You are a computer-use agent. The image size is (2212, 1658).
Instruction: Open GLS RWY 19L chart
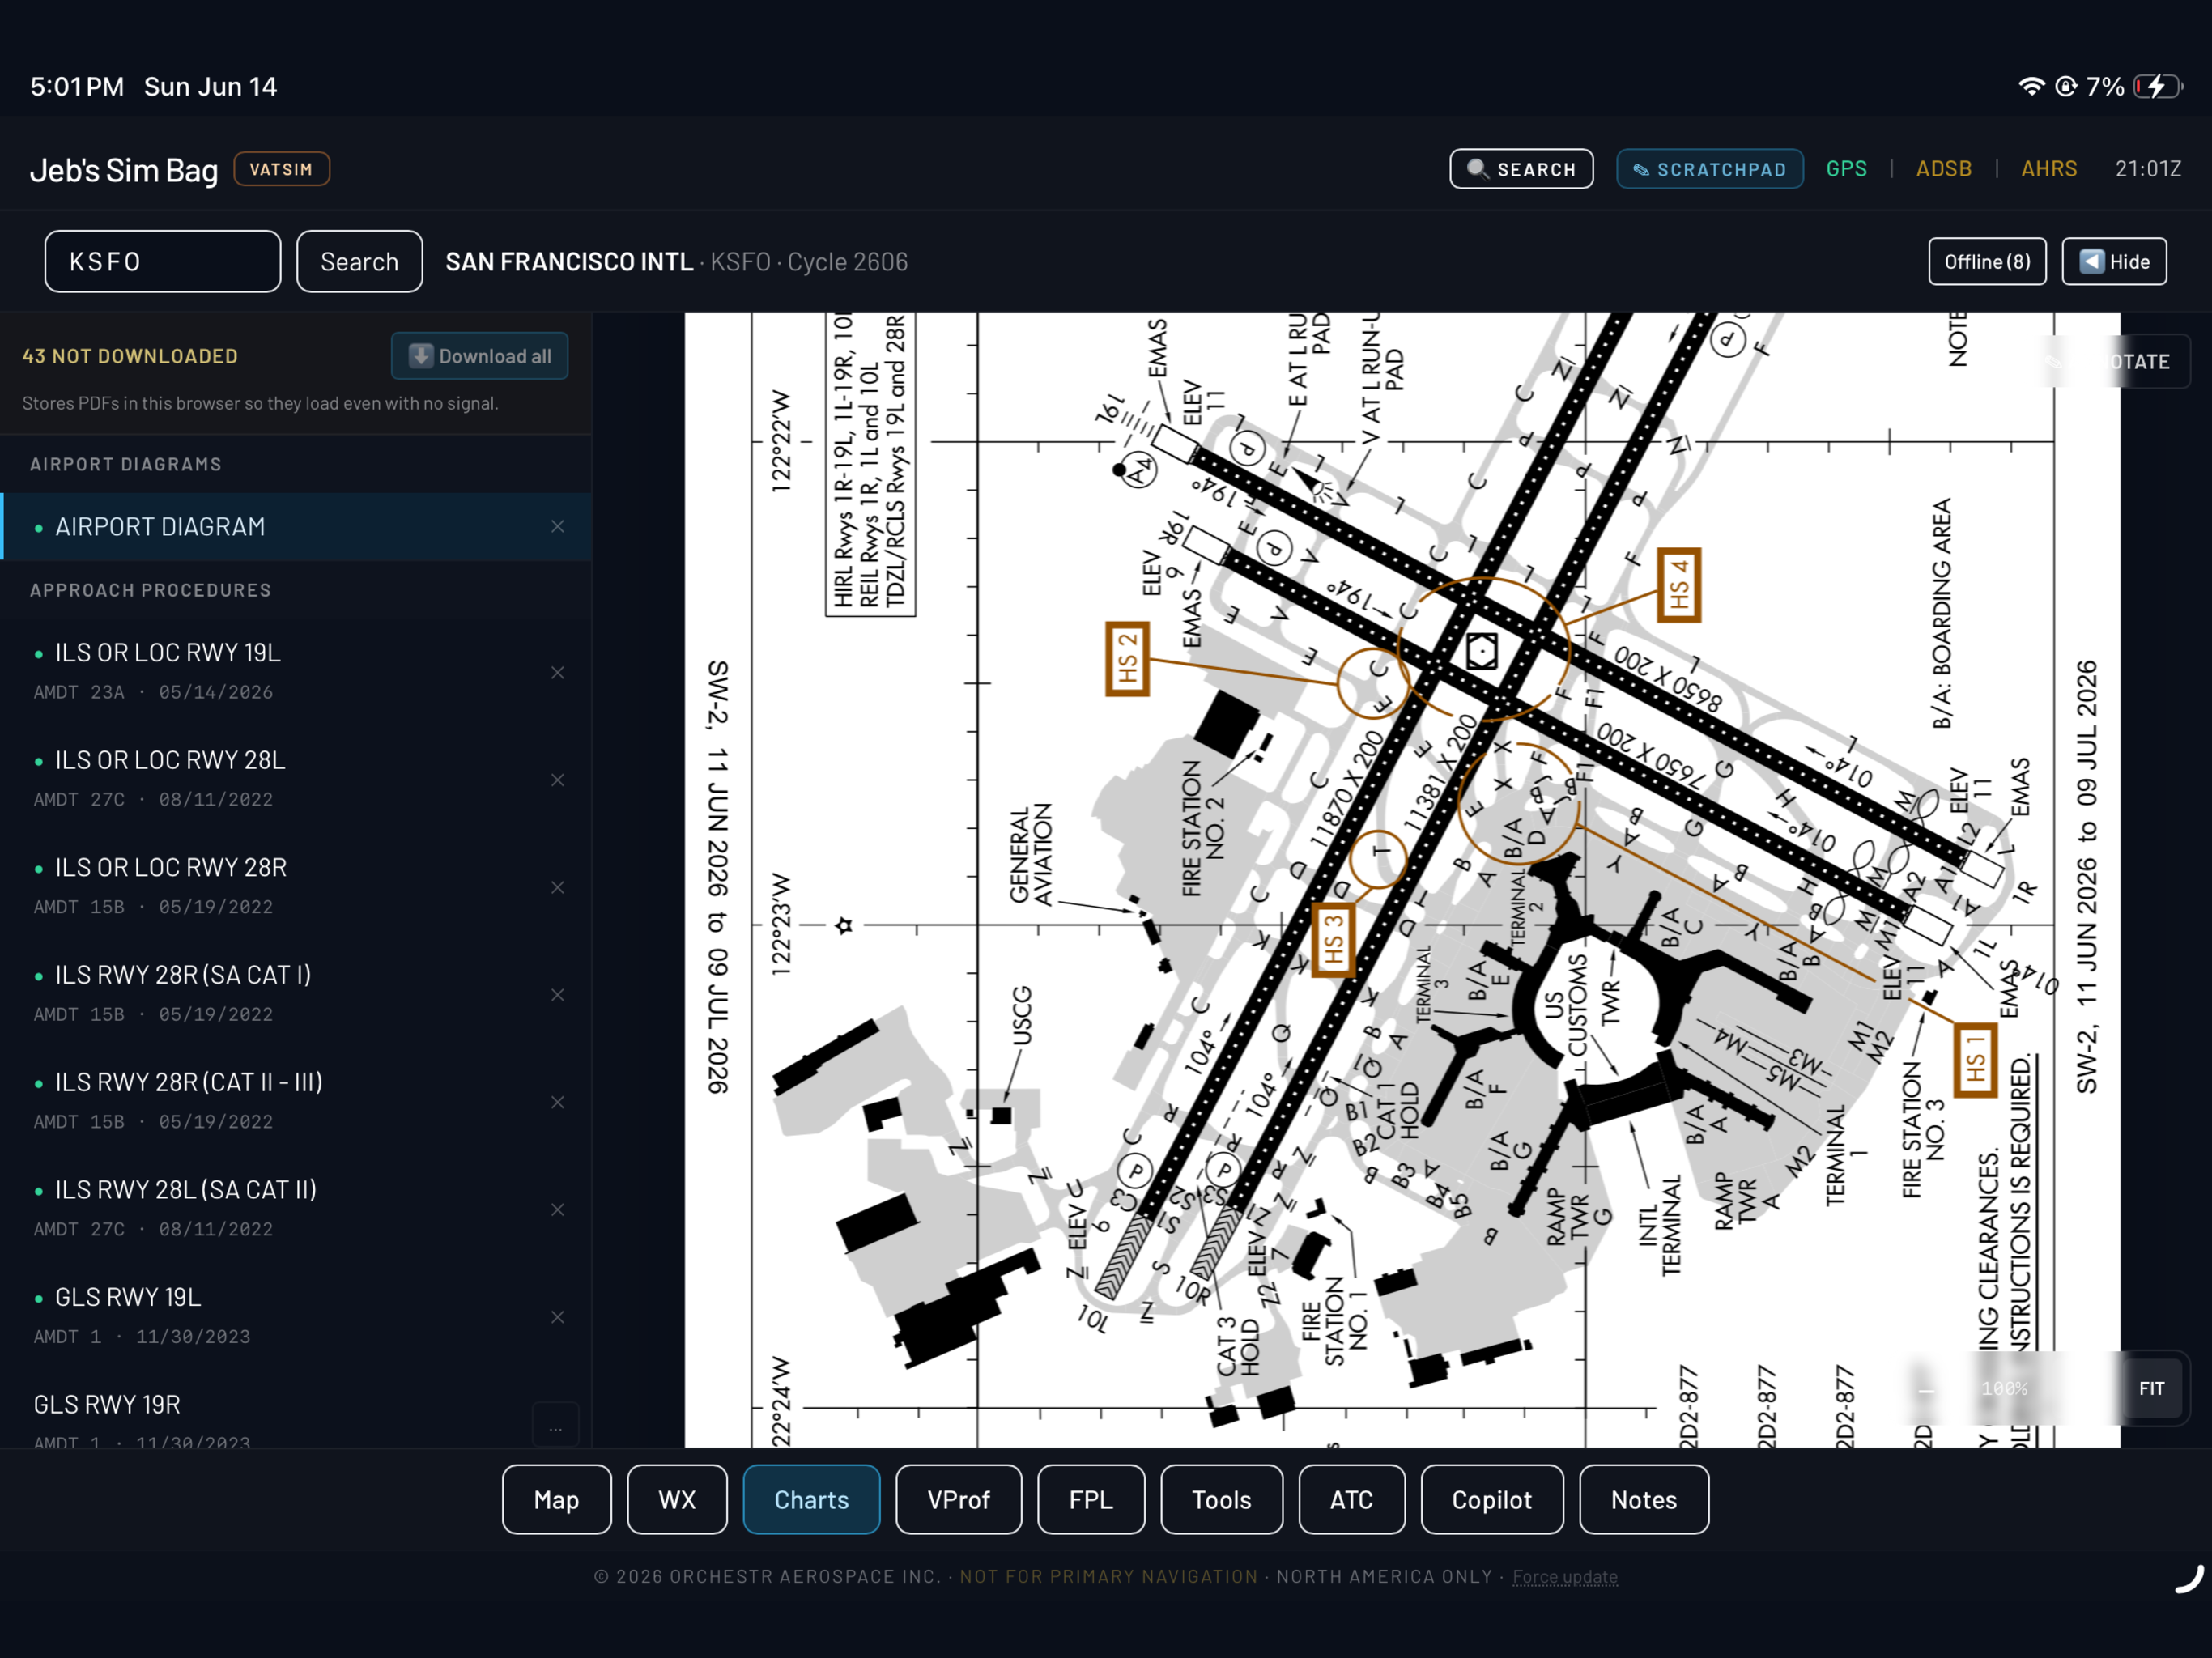click(x=296, y=1316)
